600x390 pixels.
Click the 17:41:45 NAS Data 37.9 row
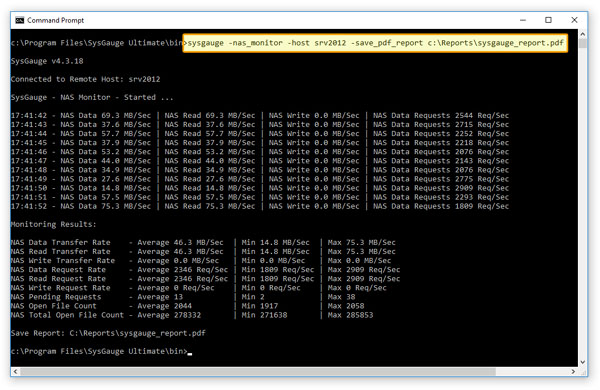[x=260, y=143]
